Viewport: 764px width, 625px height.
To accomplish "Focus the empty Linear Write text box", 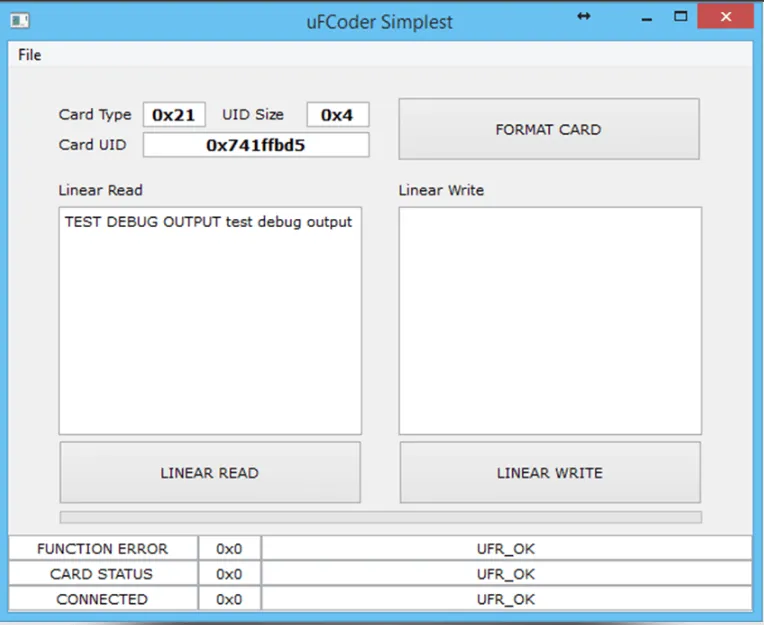I will coord(550,320).
